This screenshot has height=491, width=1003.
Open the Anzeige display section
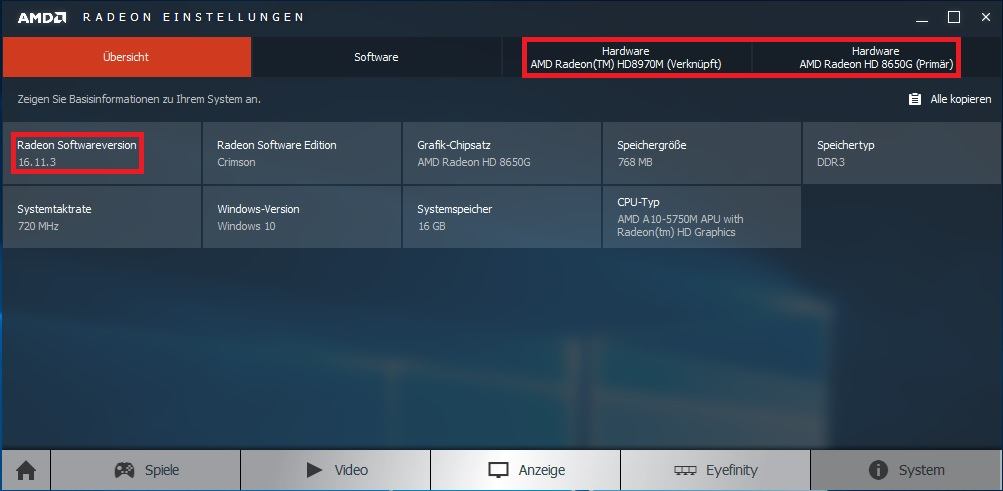525,471
